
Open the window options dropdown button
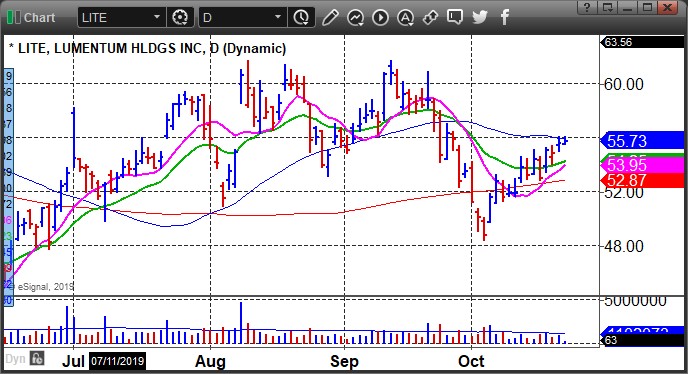608,7
